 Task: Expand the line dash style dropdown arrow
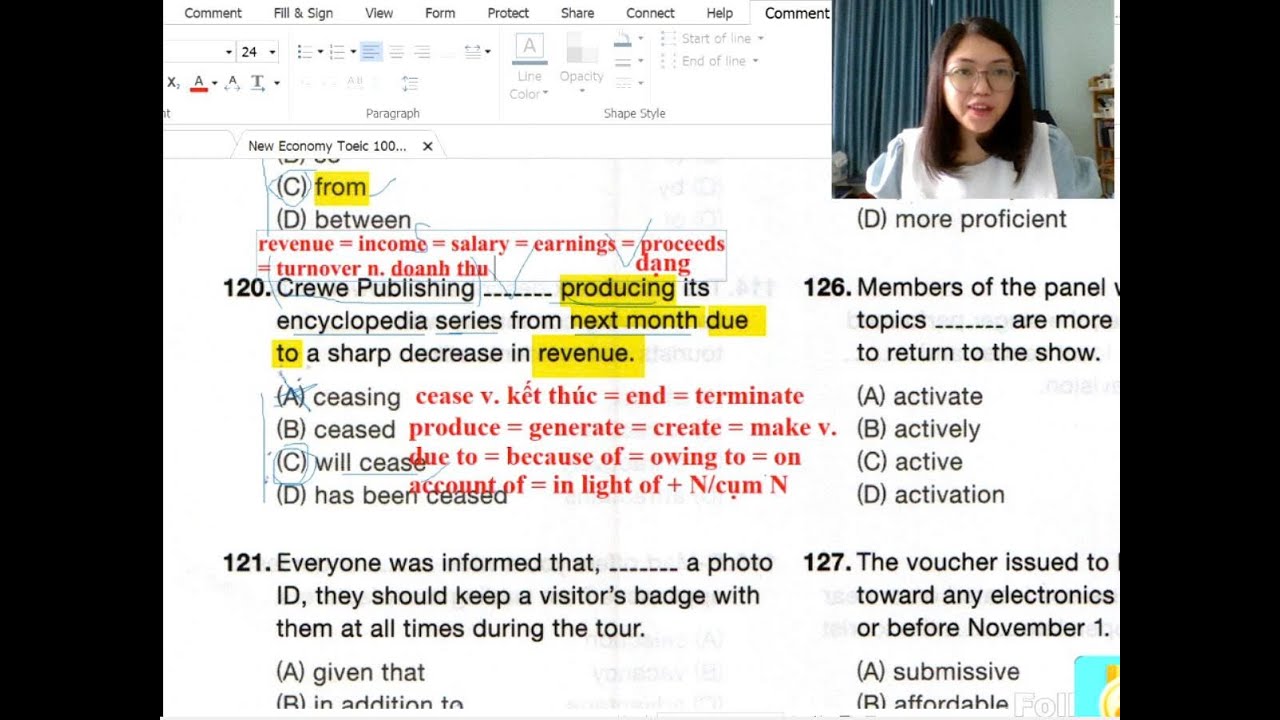point(640,83)
